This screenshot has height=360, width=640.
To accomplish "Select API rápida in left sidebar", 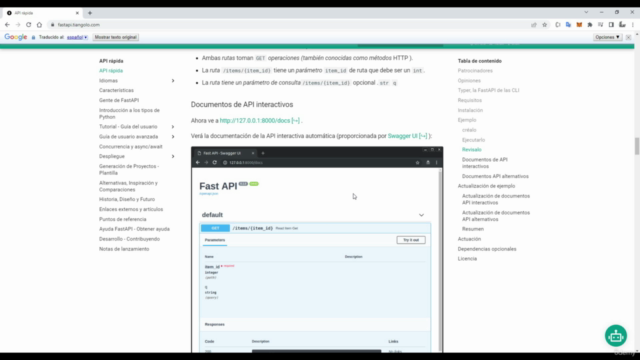I will click(111, 71).
